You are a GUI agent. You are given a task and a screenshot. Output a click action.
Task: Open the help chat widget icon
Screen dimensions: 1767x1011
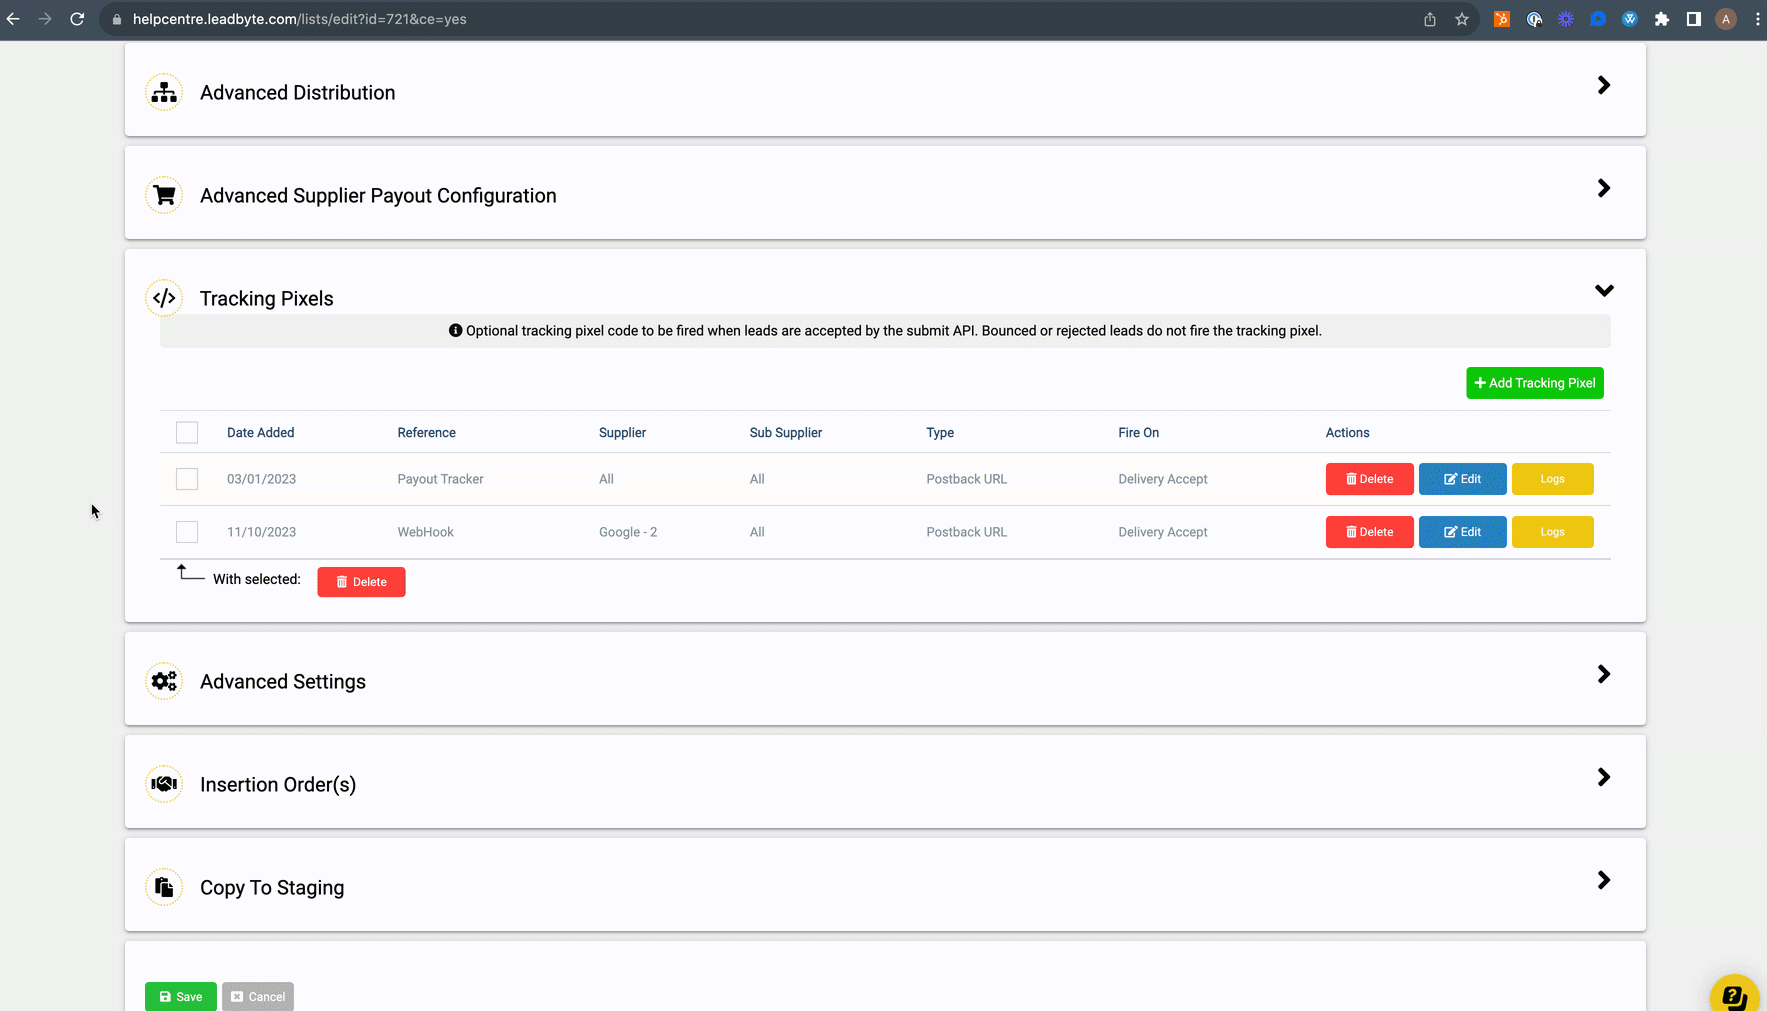1734,994
